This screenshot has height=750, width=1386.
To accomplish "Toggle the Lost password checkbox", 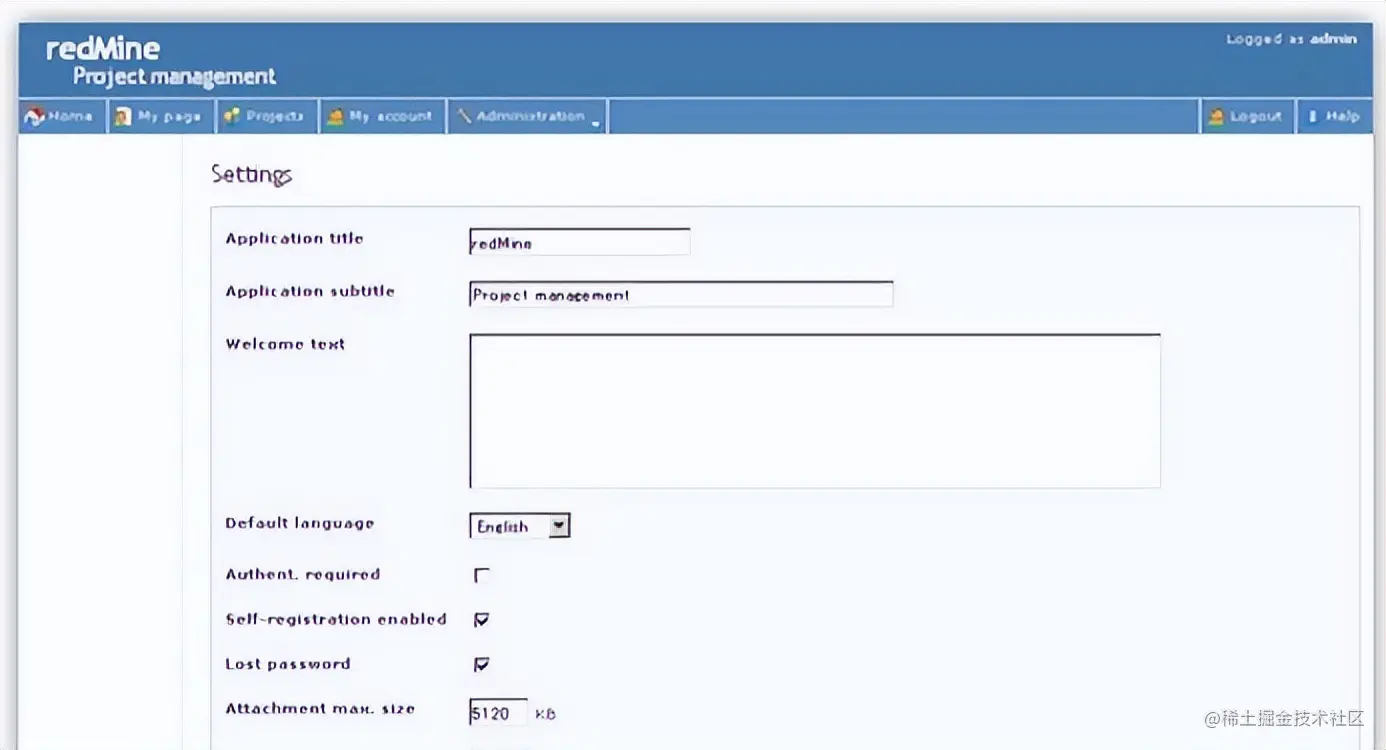I will (482, 664).
